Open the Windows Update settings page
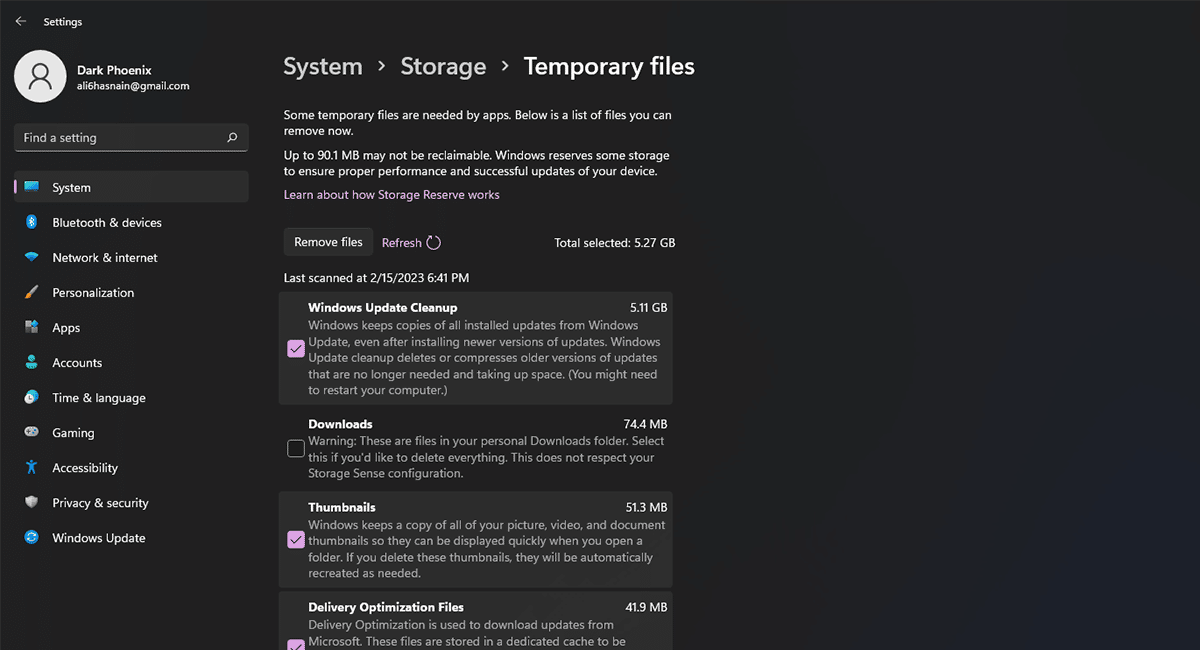The image size is (1200, 650). coord(98,538)
